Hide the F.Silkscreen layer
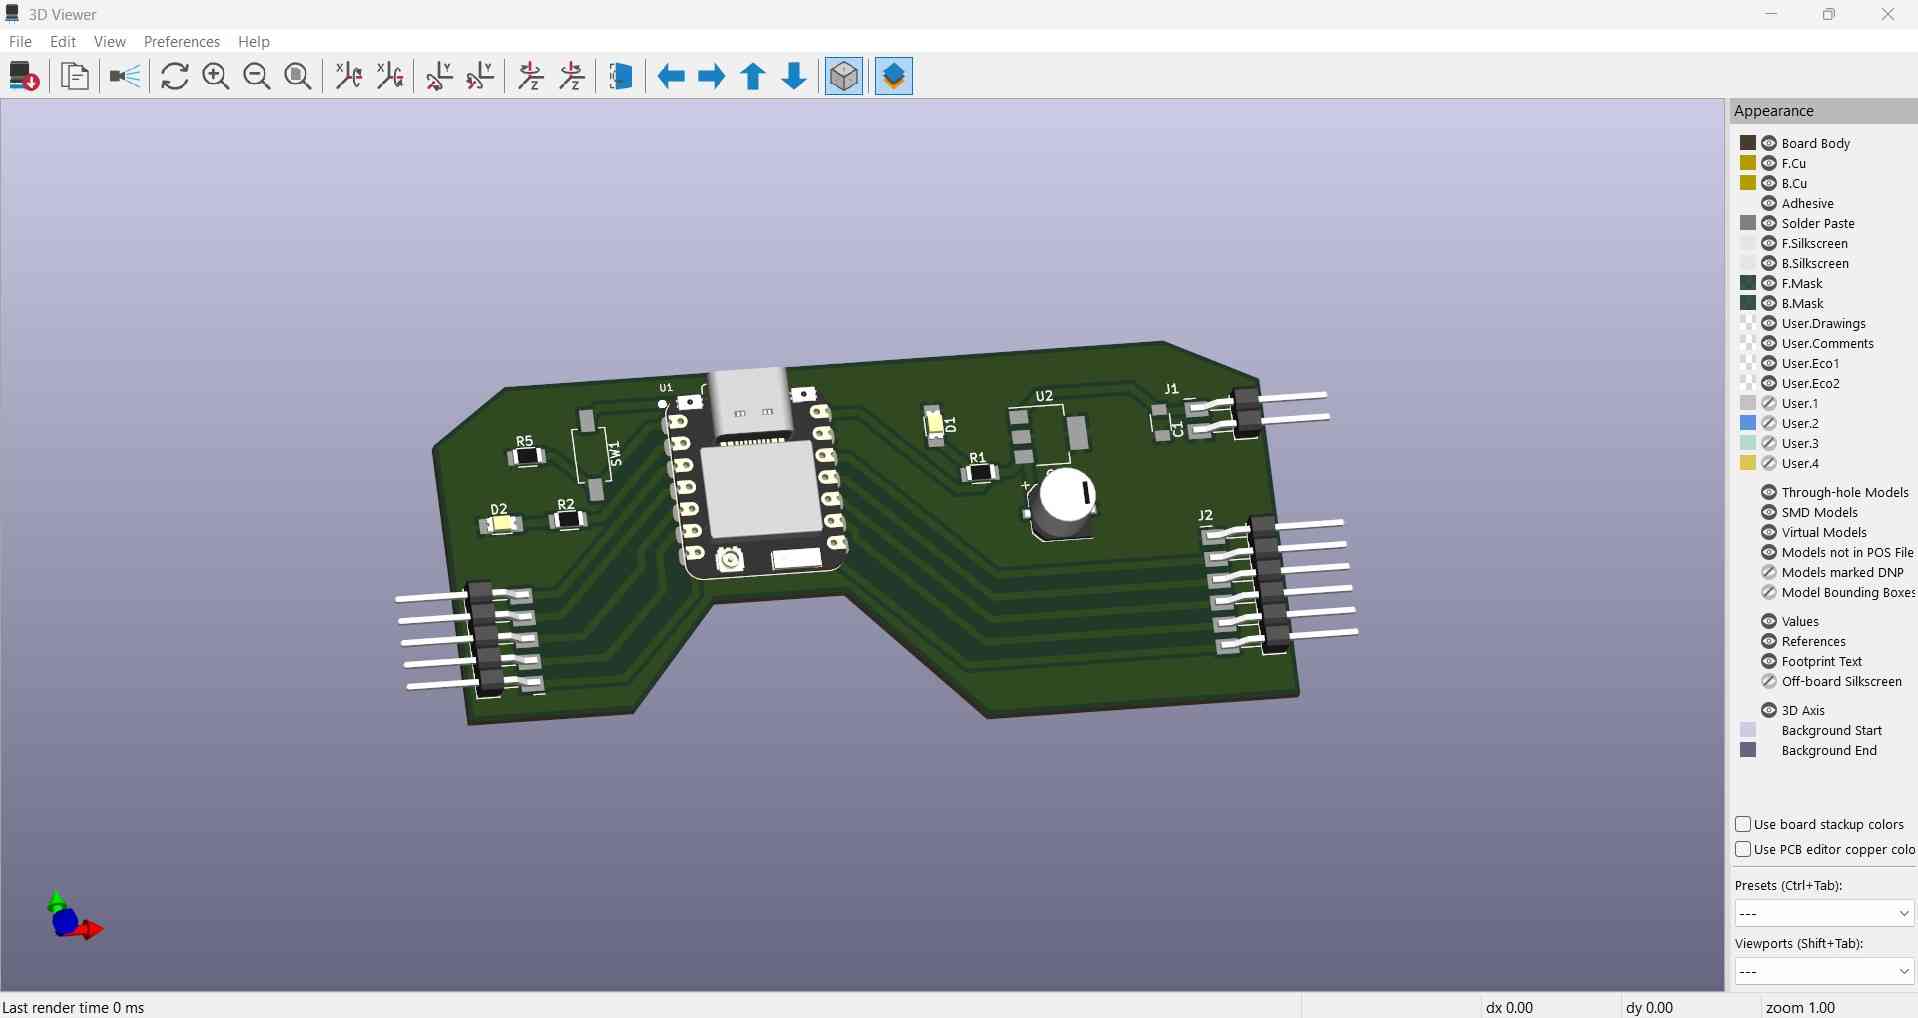This screenshot has width=1918, height=1018. pos(1769,243)
